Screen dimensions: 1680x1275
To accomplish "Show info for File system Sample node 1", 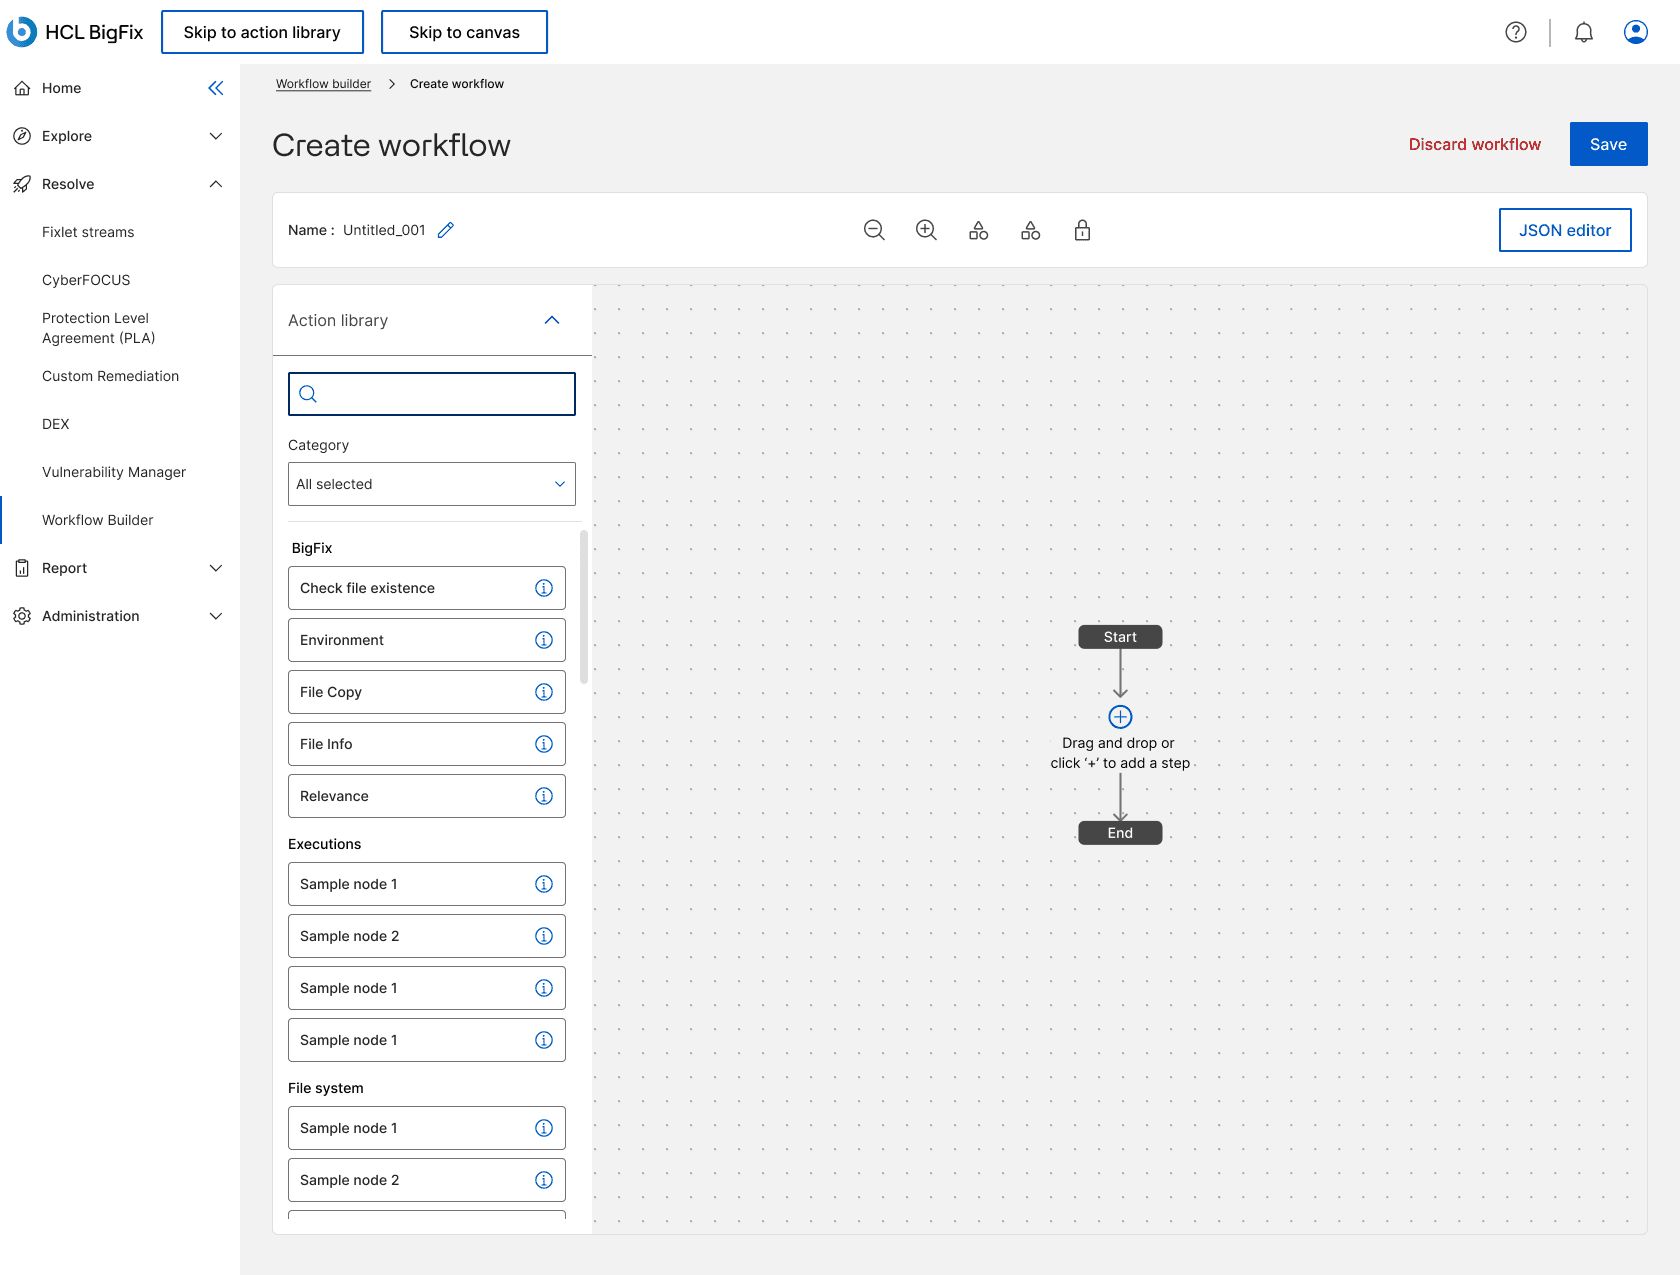I will 544,1128.
